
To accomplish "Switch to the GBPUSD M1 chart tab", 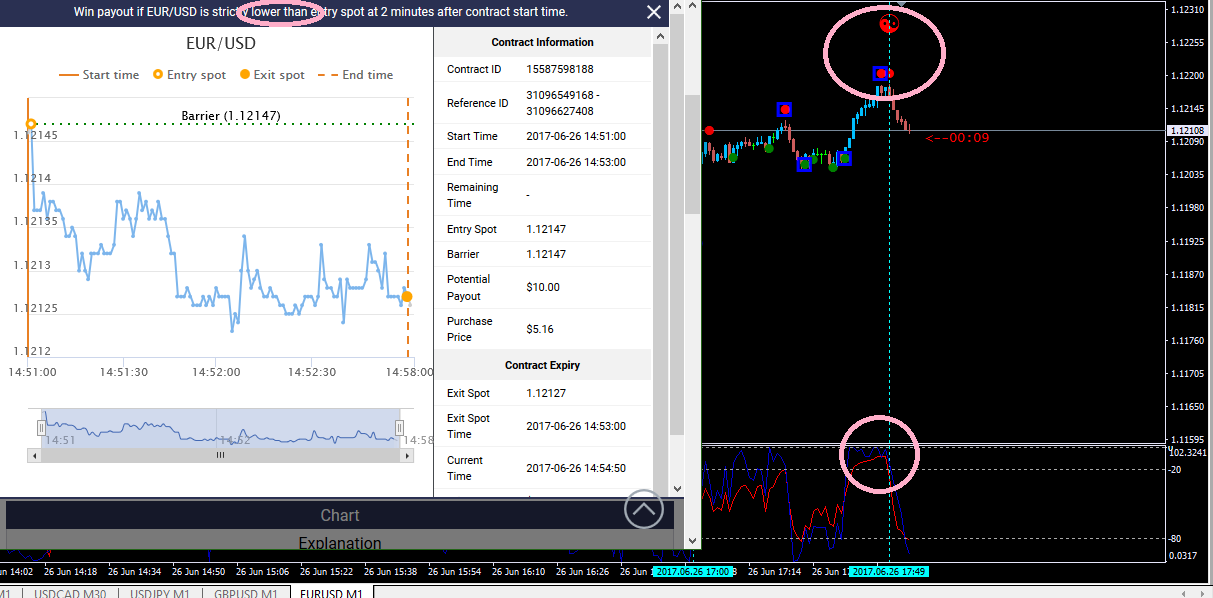I will (246, 594).
